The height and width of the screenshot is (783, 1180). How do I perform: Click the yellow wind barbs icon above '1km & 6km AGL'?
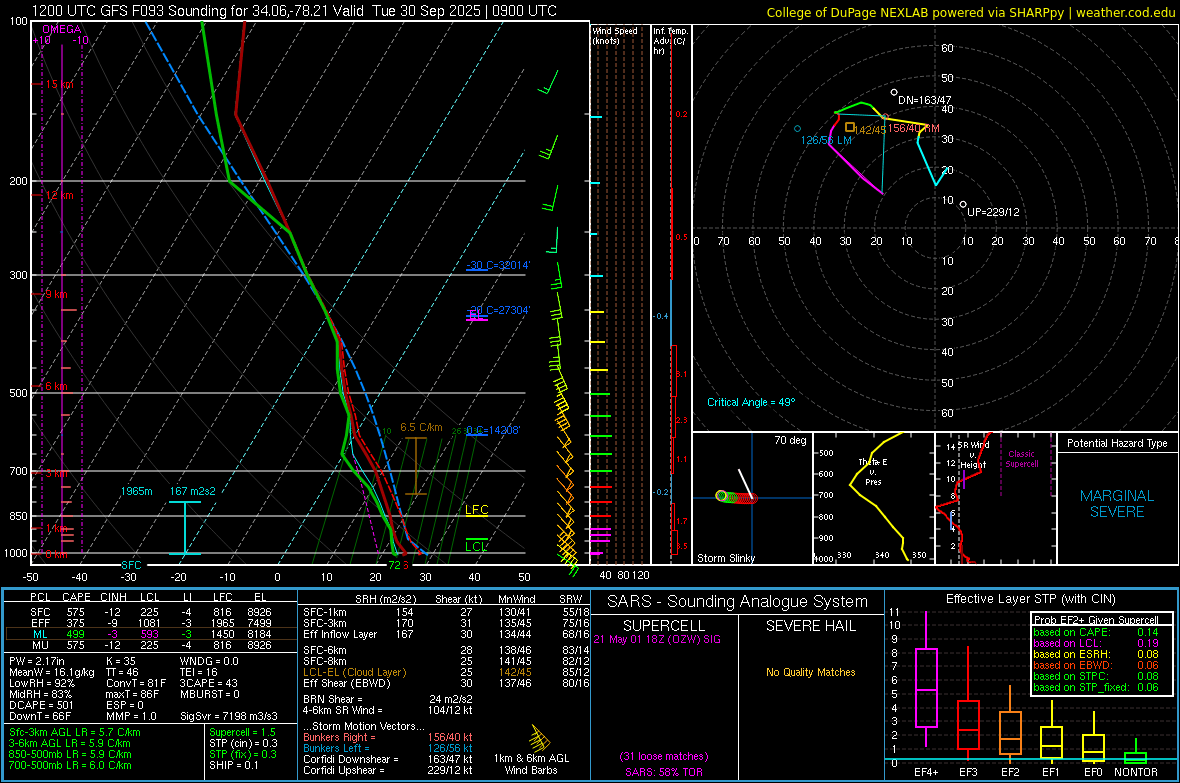[540, 738]
